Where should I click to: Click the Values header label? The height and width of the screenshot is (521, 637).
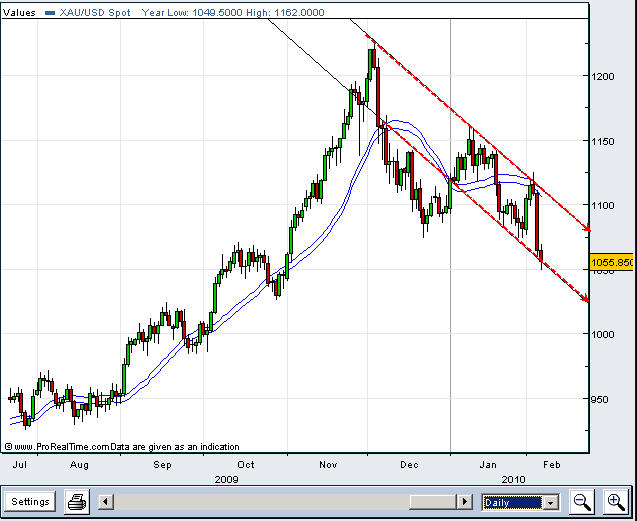(x=19, y=13)
